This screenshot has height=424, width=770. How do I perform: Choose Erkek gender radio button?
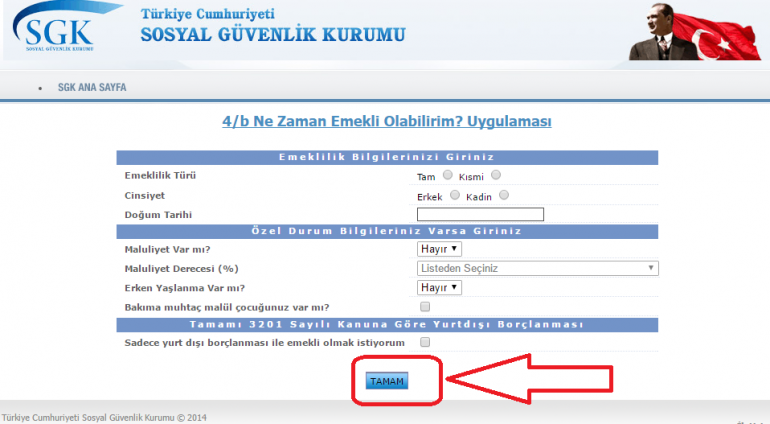tap(455, 195)
